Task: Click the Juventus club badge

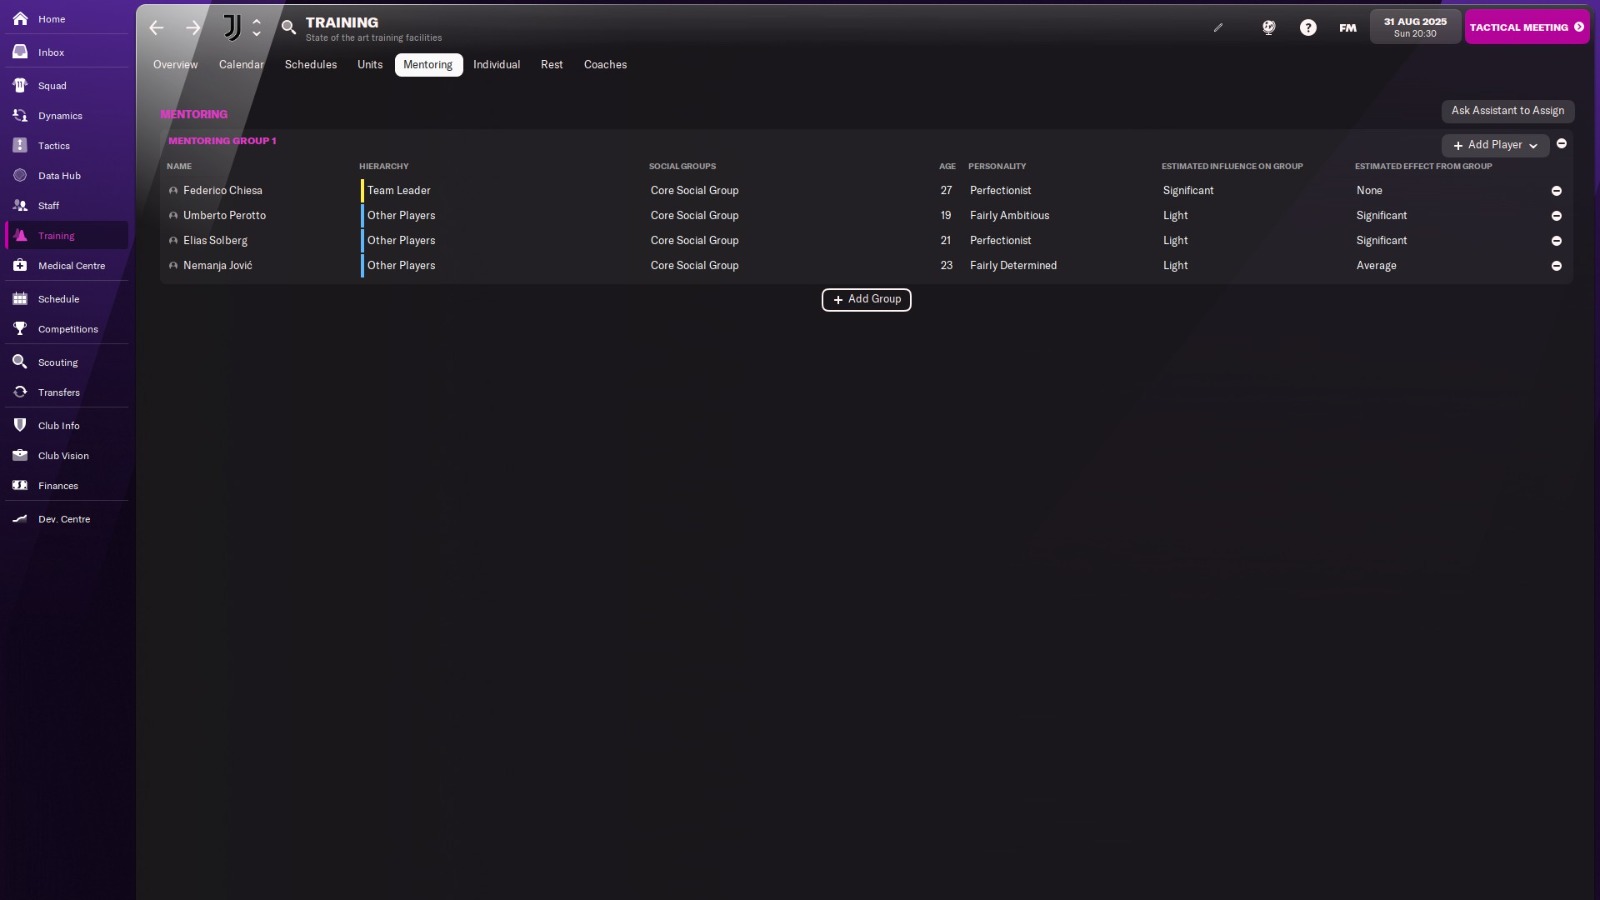Action: [x=231, y=28]
